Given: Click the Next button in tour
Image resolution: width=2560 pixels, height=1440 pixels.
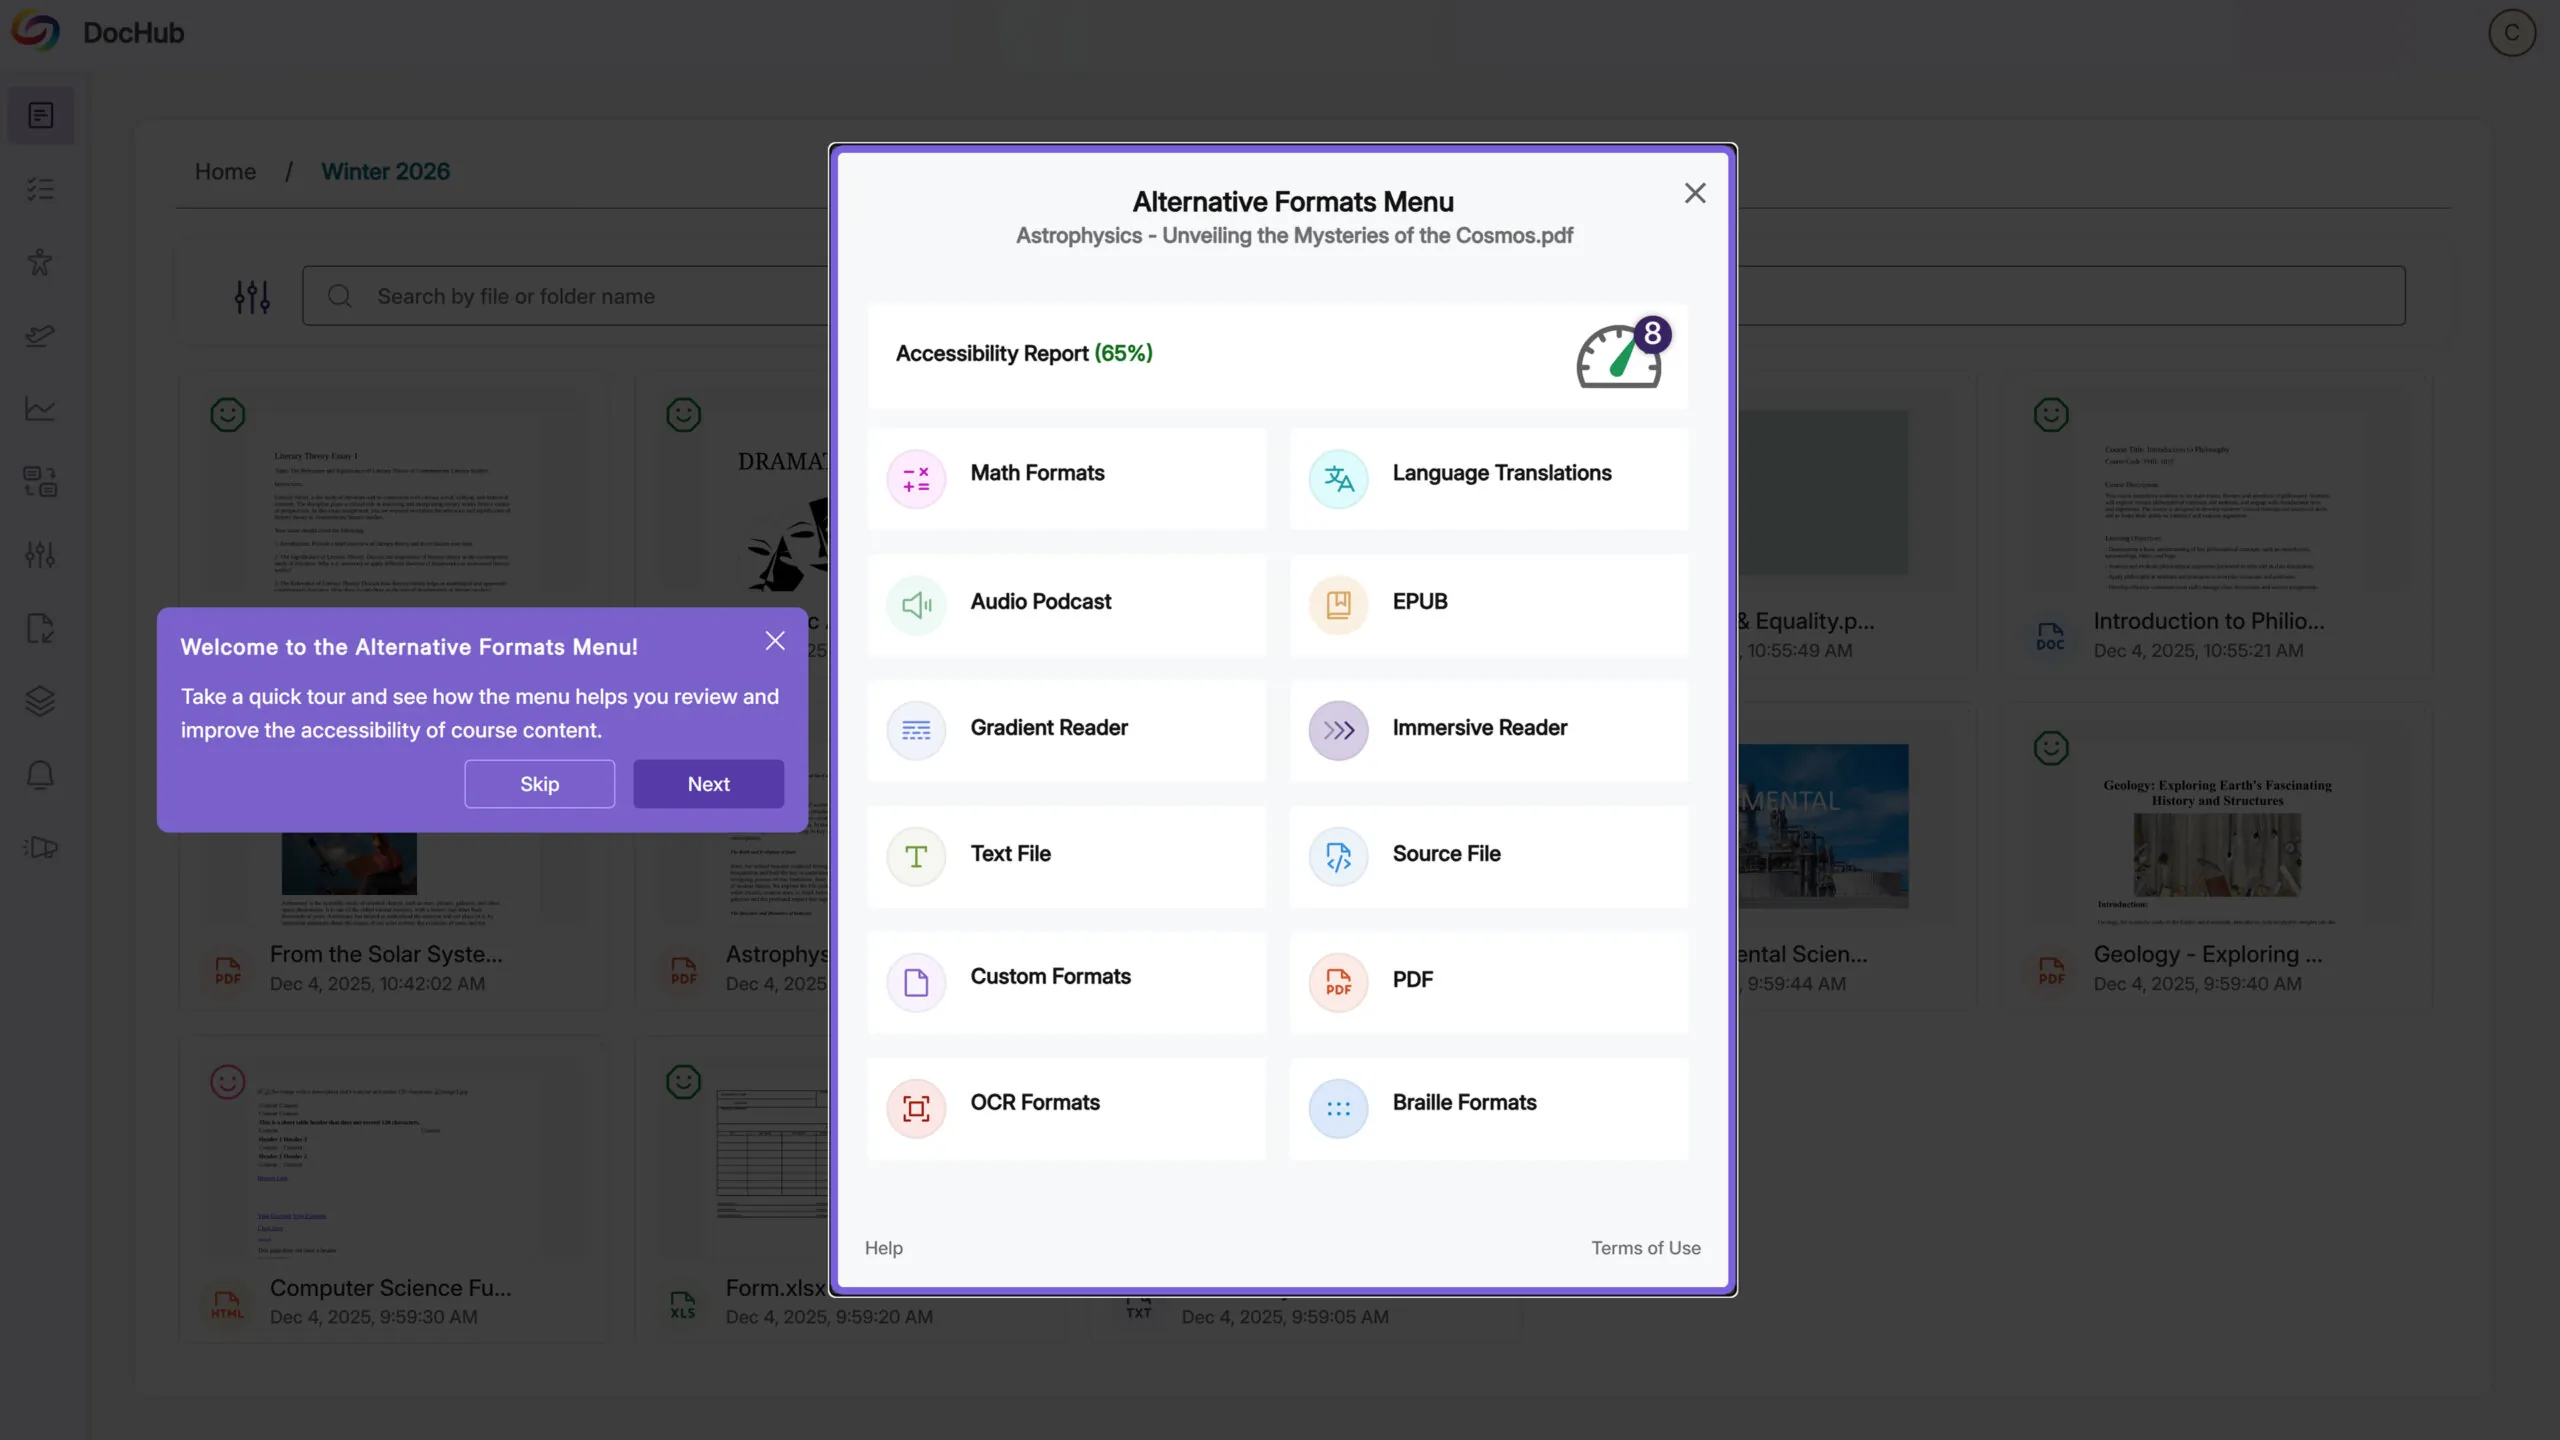Looking at the screenshot, I should pos(708,785).
